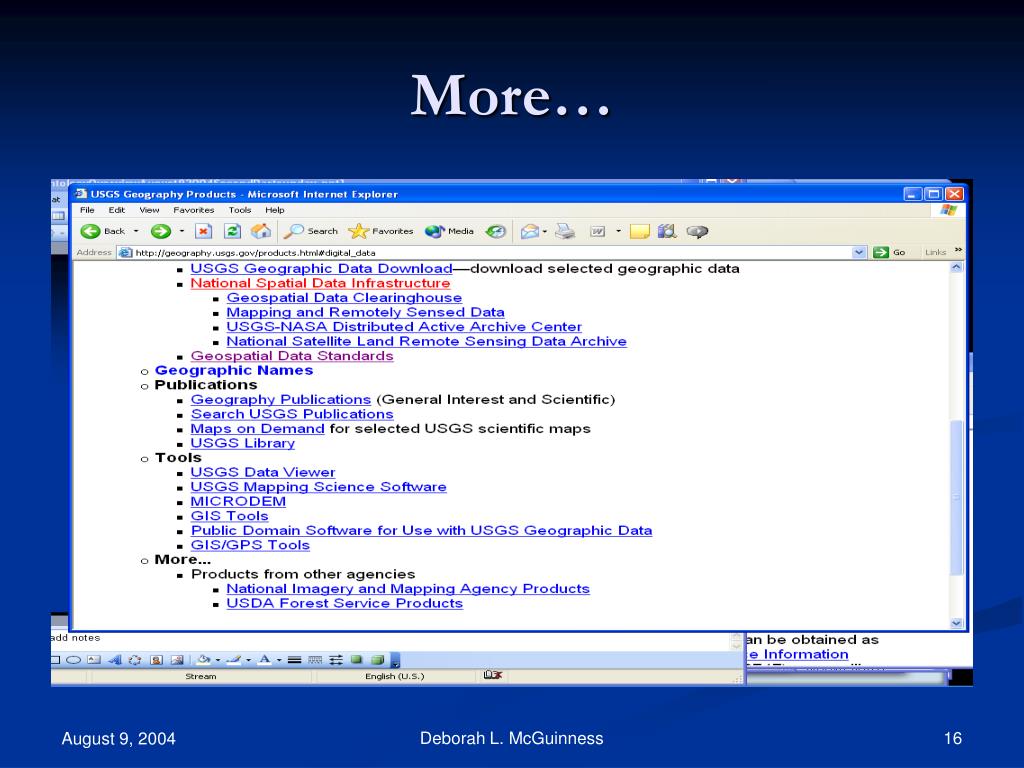The width and height of the screenshot is (1024, 768).
Task: Select the Oval shape tool in PowerPoint toolbar
Action: pos(74,660)
